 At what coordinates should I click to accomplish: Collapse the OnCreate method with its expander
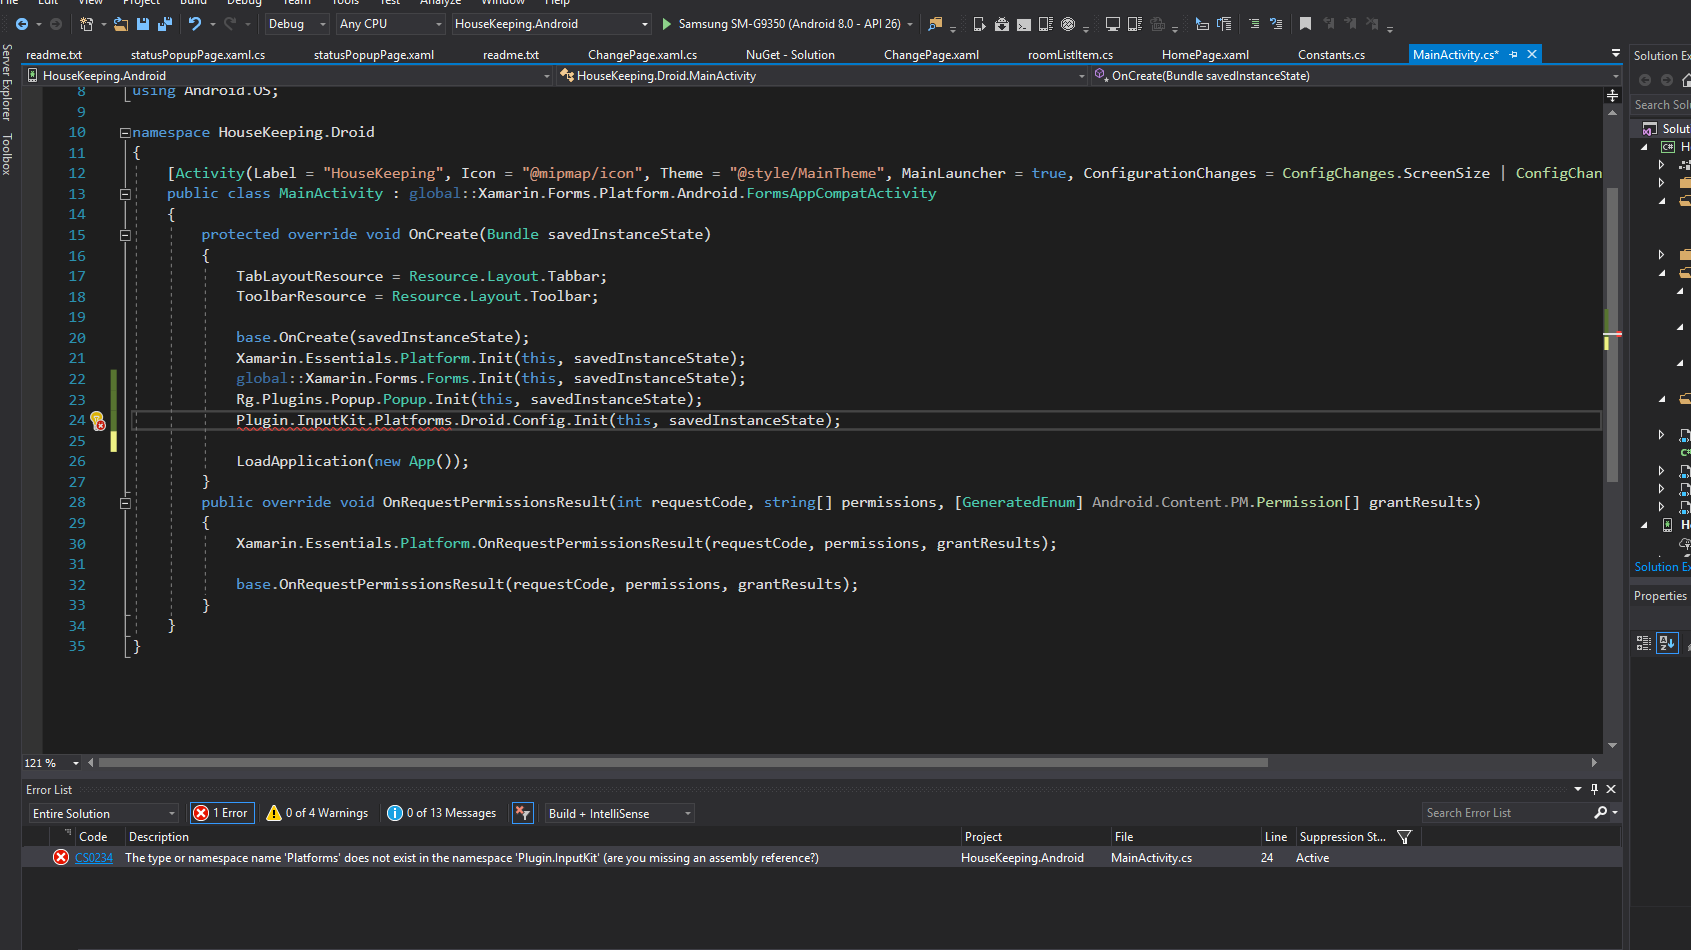(126, 234)
